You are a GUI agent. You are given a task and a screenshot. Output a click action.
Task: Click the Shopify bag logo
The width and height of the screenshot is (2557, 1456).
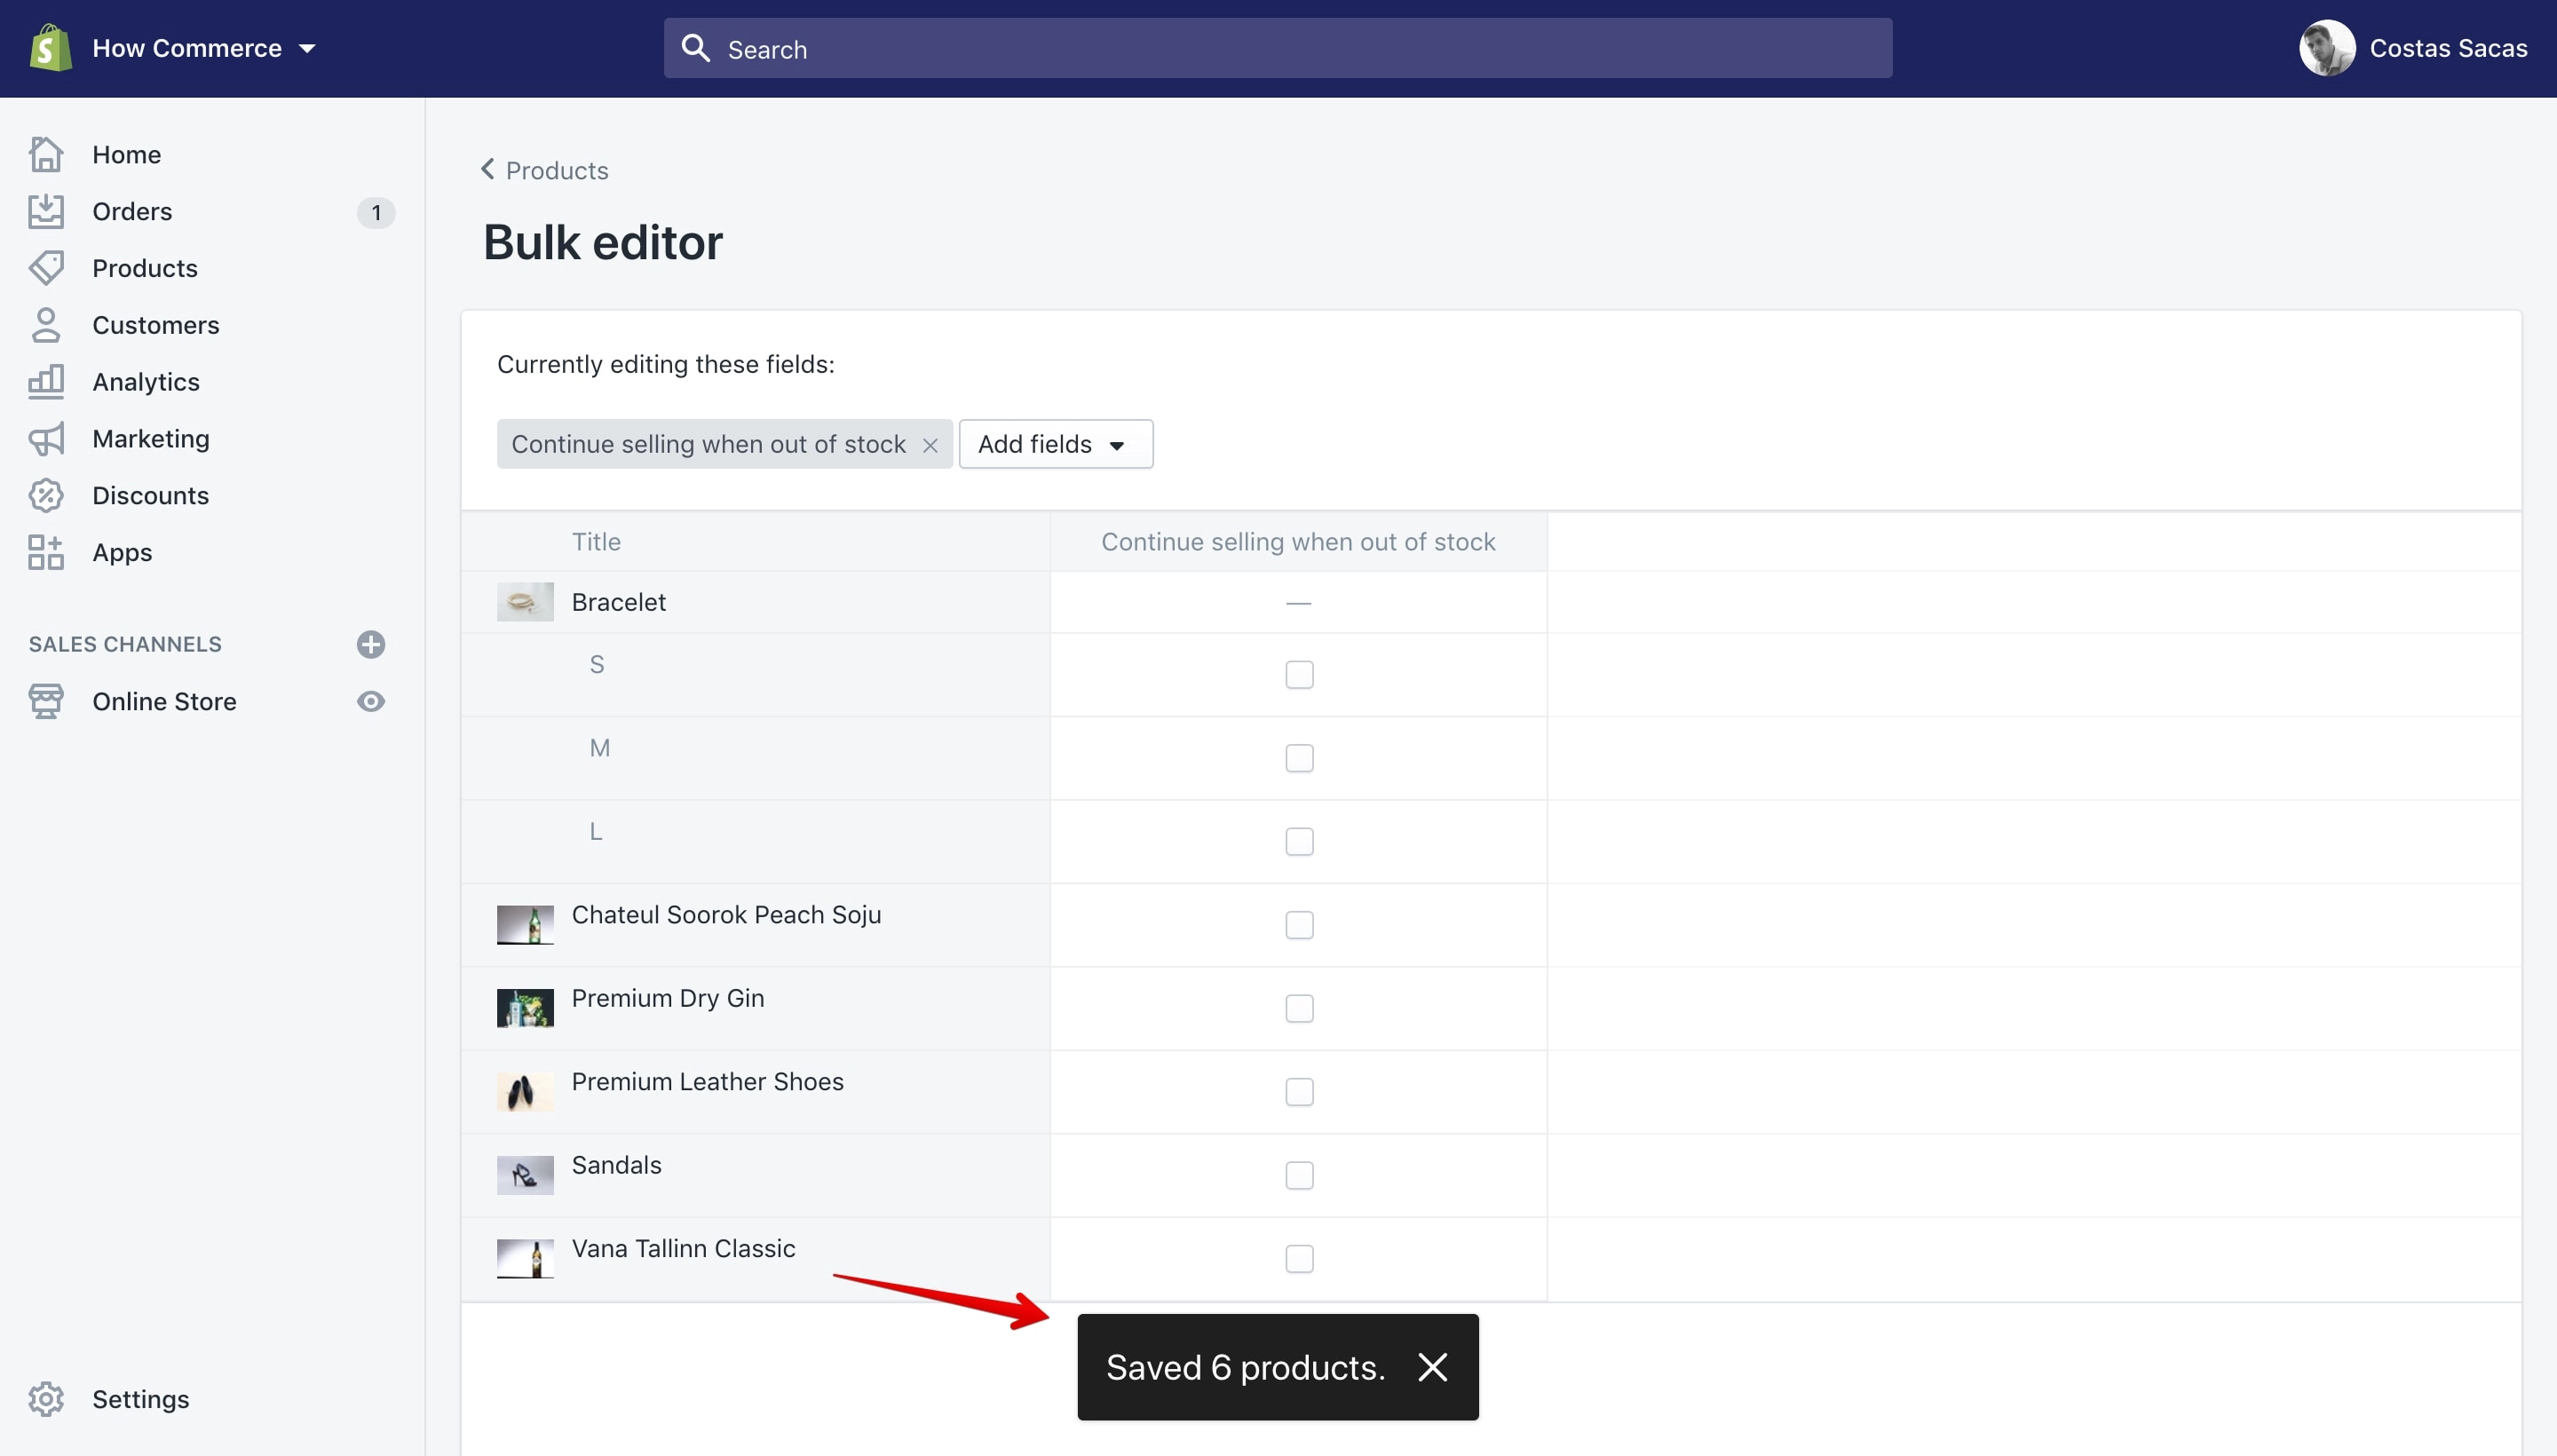[50, 48]
